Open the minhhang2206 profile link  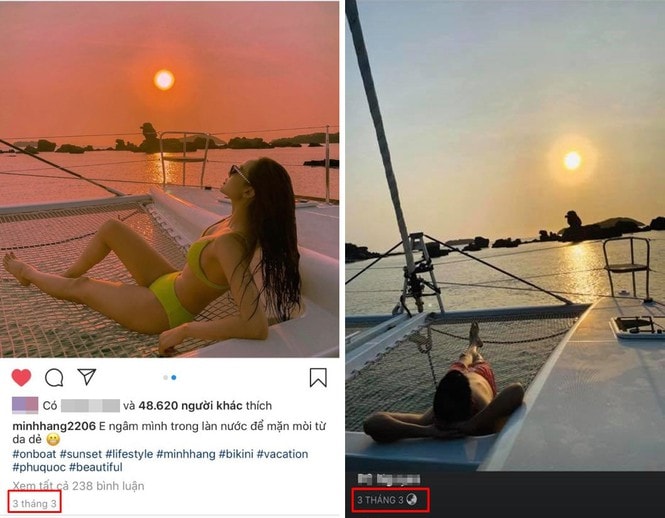(54, 426)
